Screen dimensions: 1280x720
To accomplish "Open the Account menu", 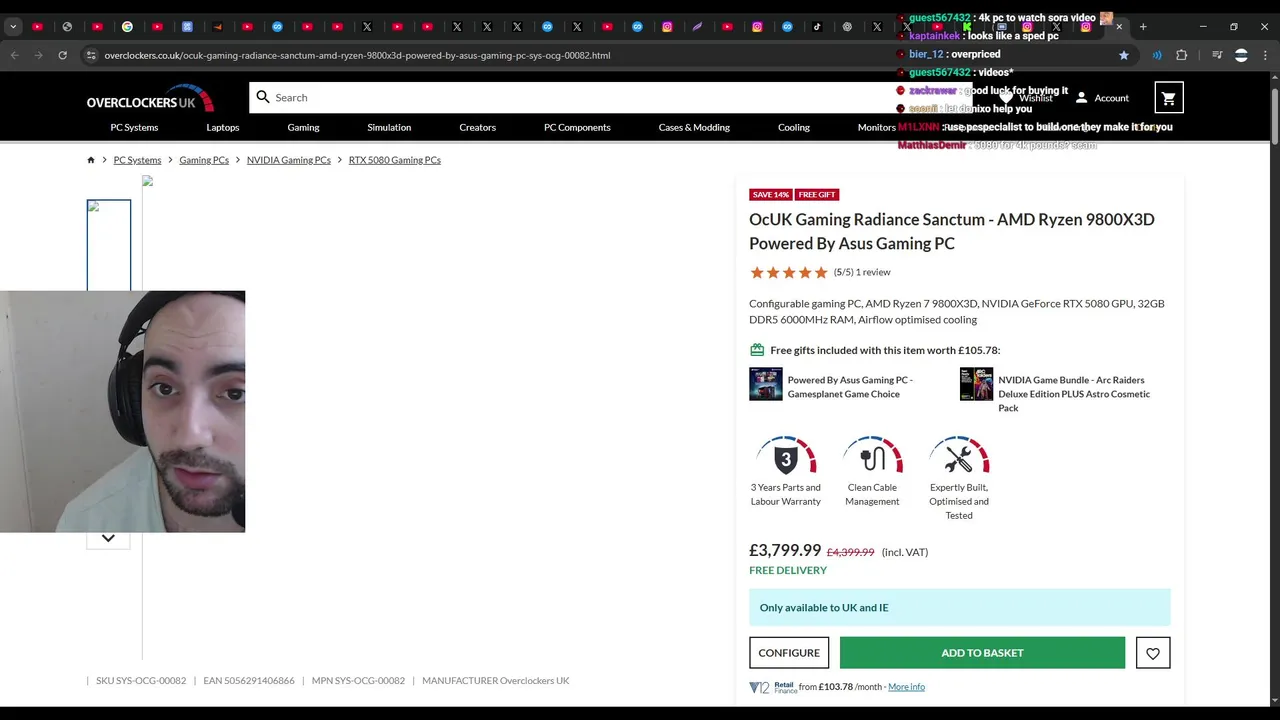I will [x=1101, y=98].
